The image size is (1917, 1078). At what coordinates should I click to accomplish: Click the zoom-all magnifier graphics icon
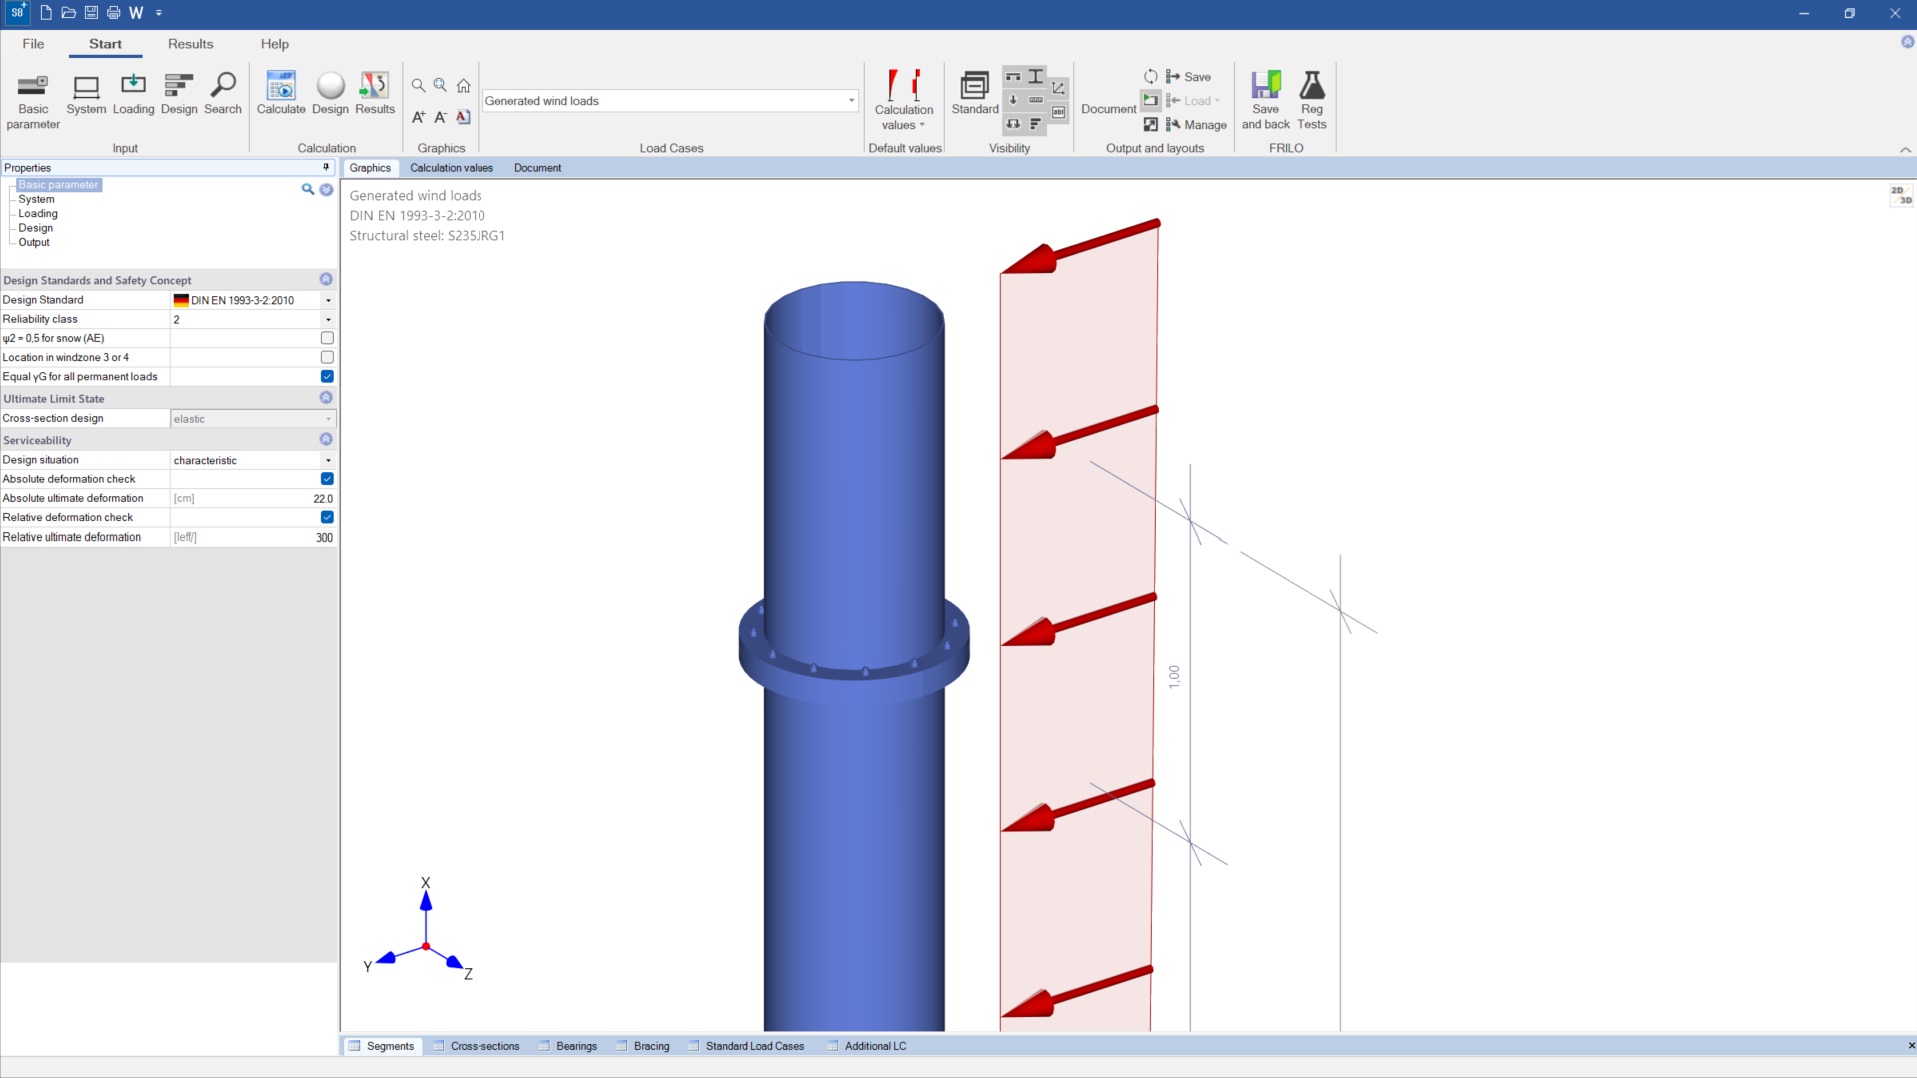pyautogui.click(x=440, y=86)
